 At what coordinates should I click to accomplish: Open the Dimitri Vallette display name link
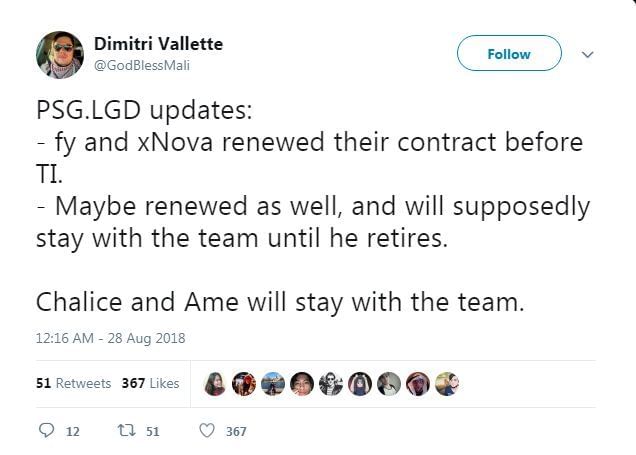coord(158,44)
